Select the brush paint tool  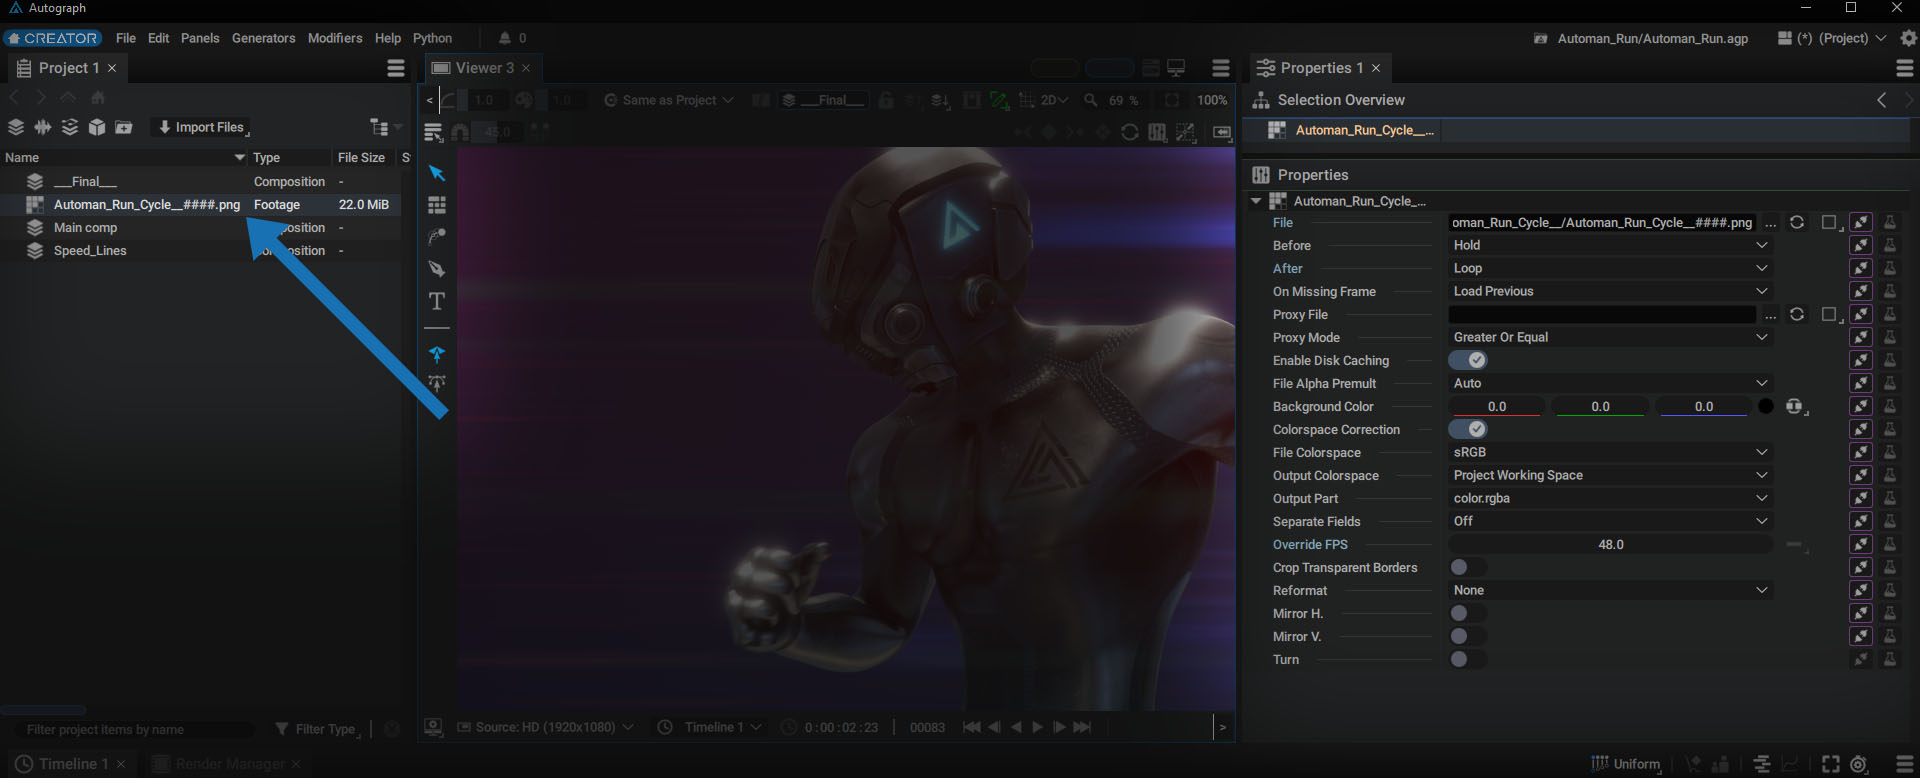(x=437, y=237)
